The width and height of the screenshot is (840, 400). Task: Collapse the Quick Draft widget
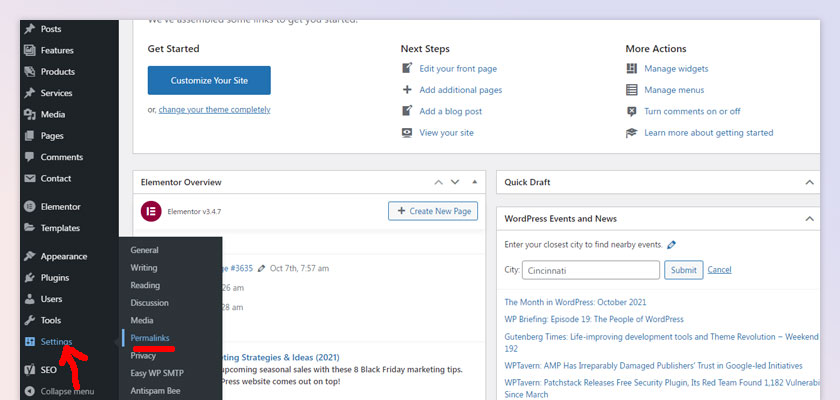[x=809, y=183]
